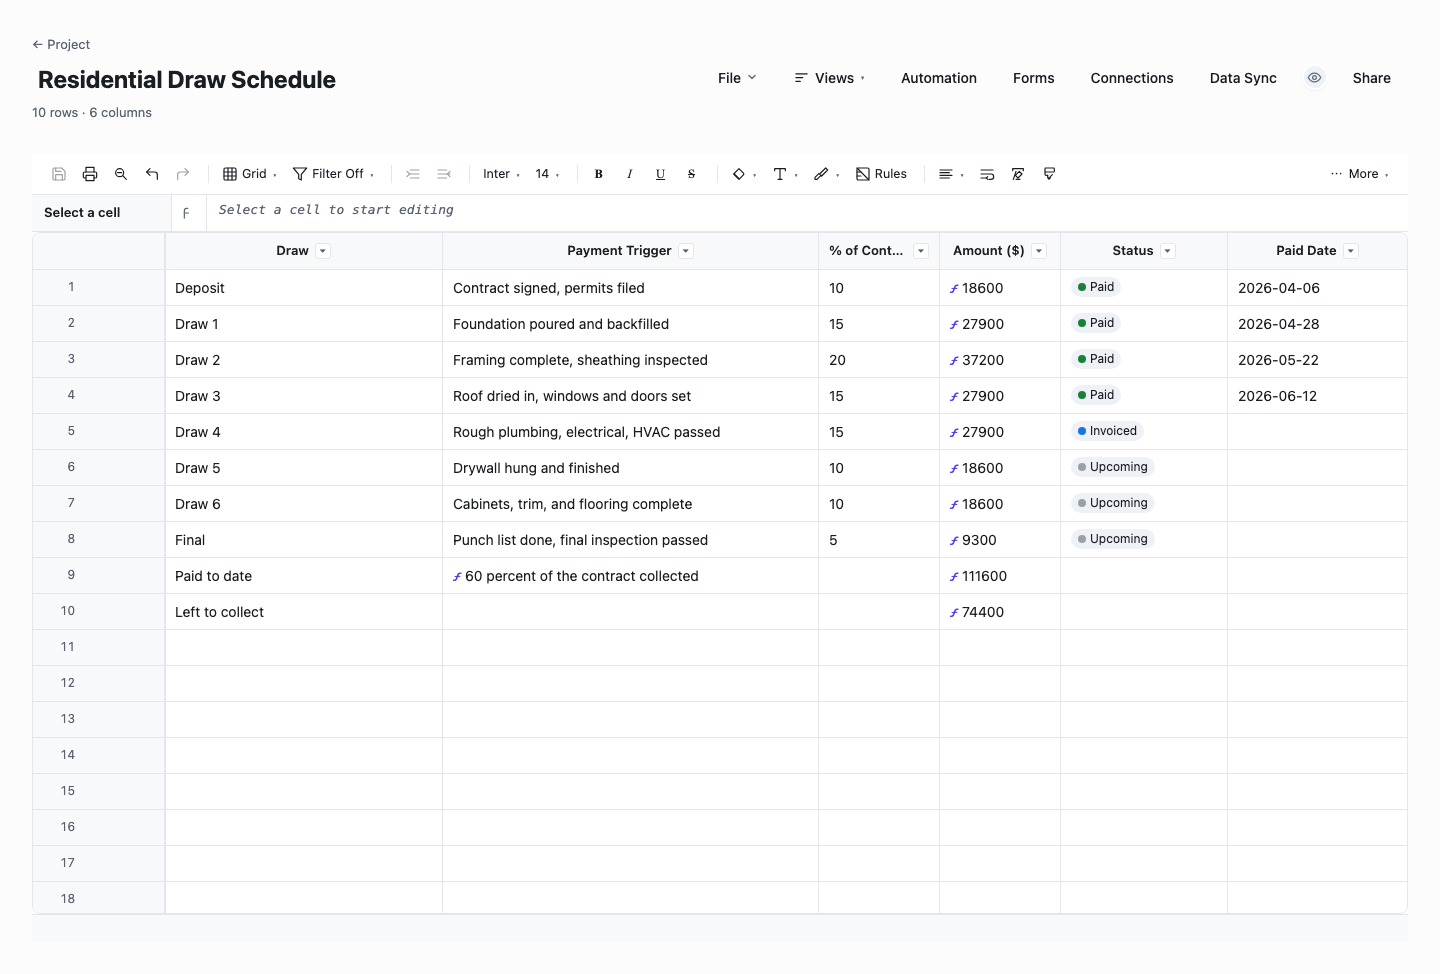Select the Amount cell showing 9300
1440x974 pixels.
click(1000, 540)
